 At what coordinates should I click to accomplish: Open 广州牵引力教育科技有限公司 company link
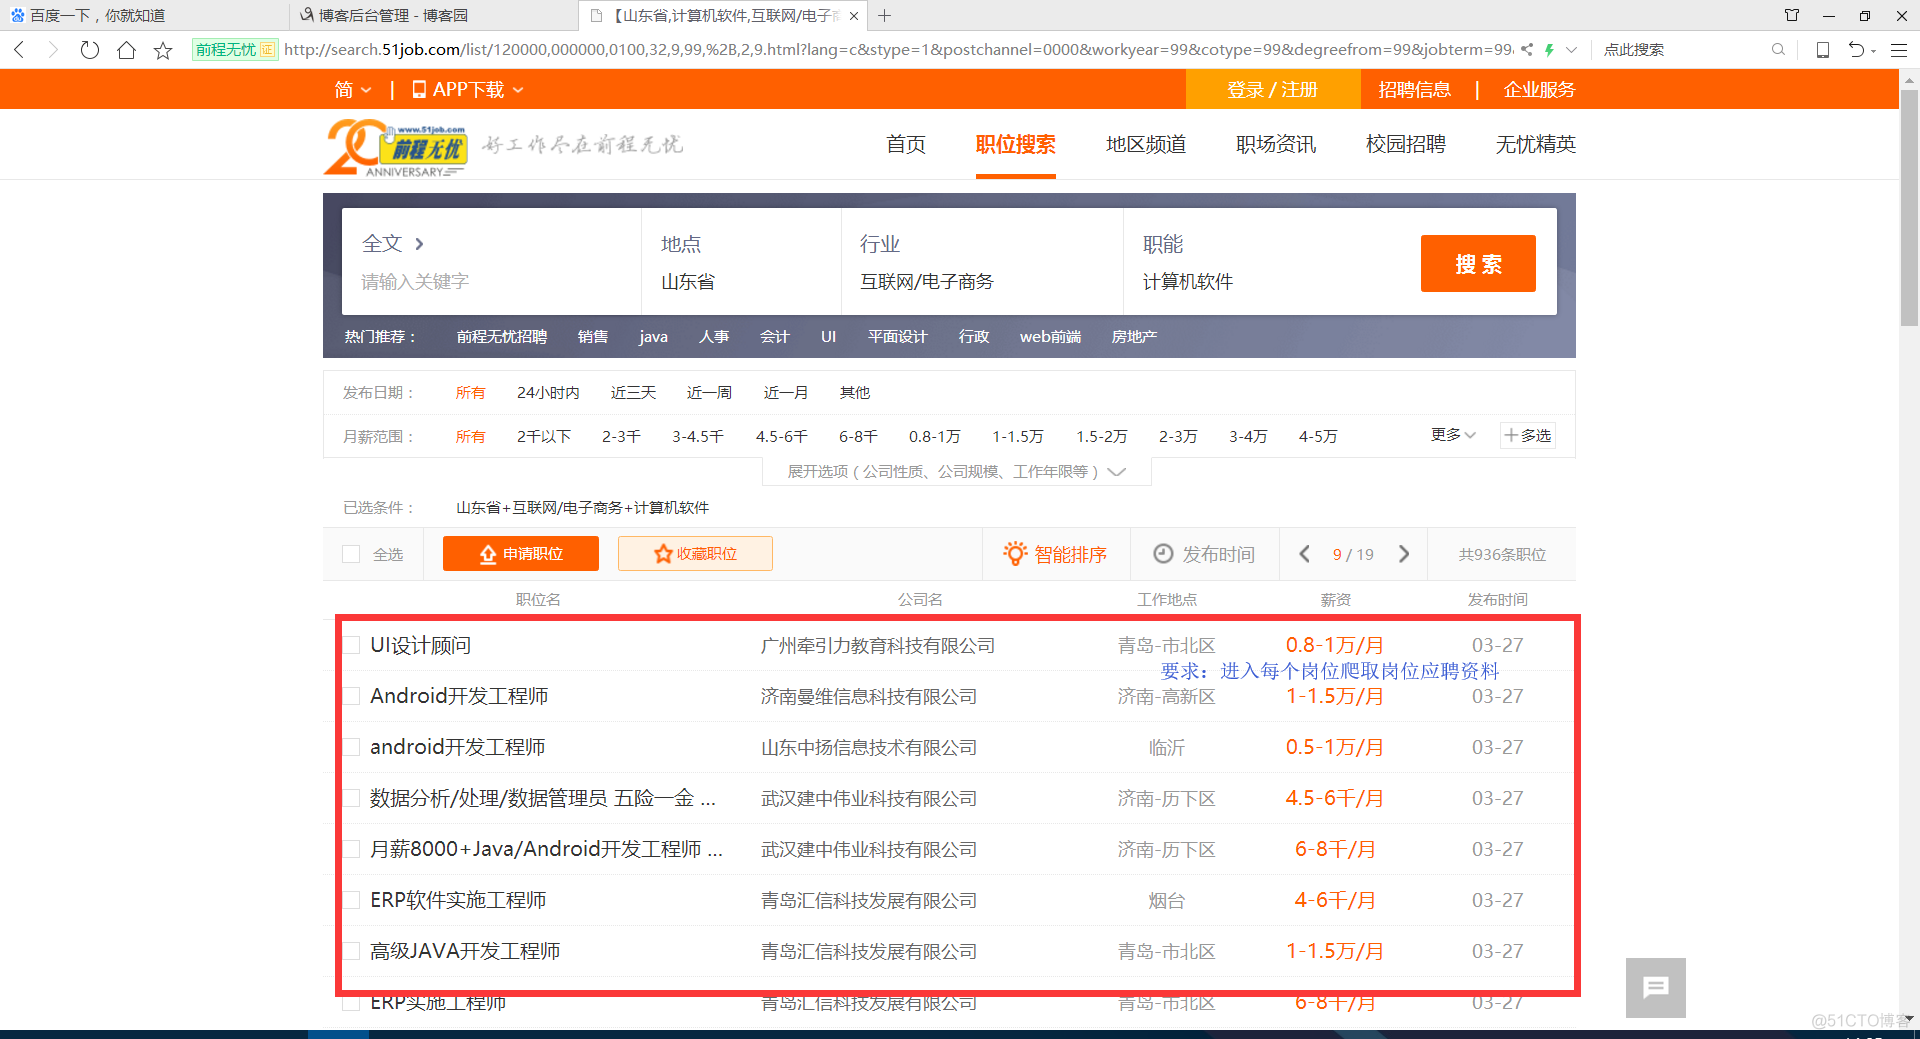click(878, 646)
